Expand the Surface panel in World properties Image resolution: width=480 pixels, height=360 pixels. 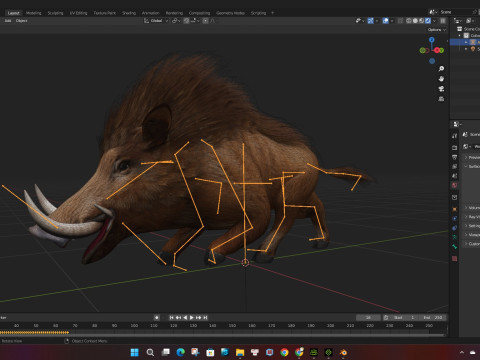tap(466, 166)
